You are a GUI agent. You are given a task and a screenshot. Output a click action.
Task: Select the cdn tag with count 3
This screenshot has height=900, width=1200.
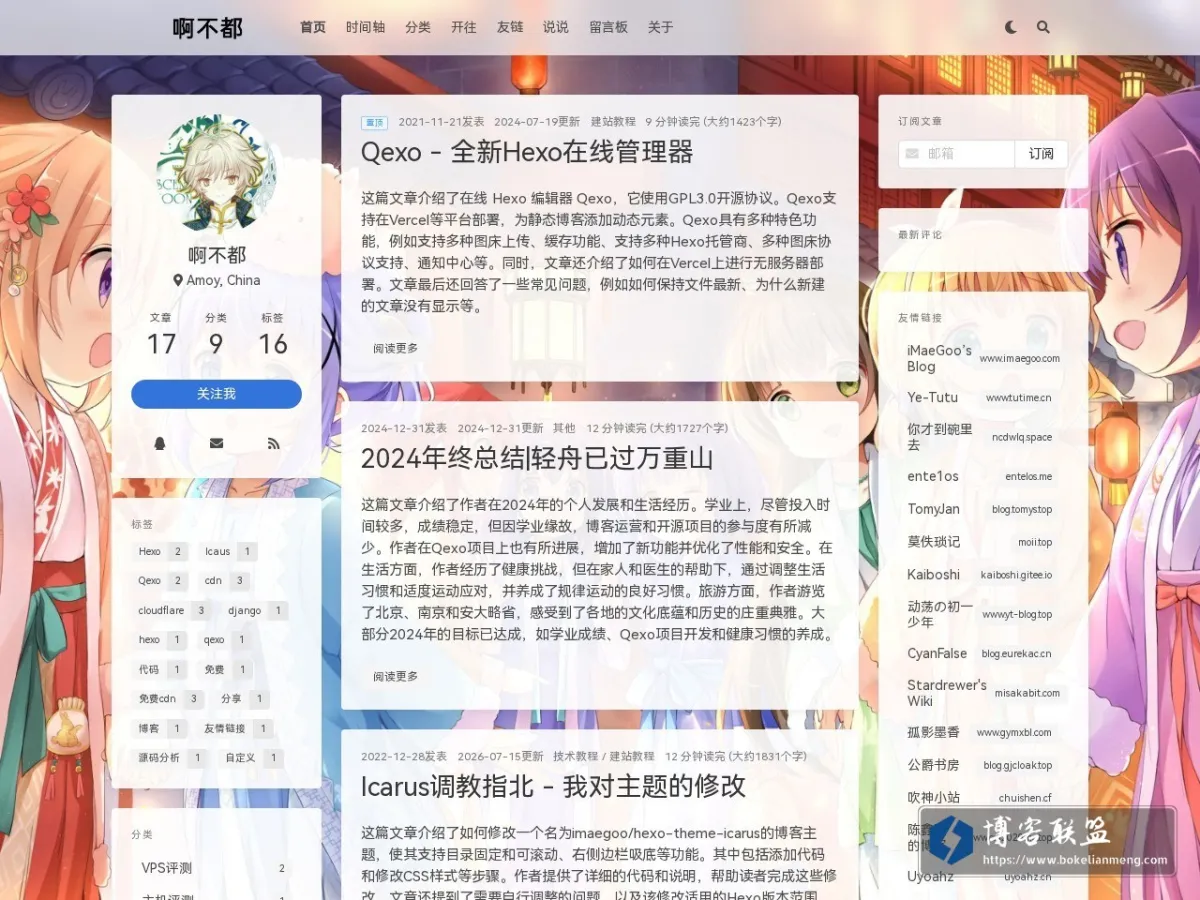[x=224, y=580]
